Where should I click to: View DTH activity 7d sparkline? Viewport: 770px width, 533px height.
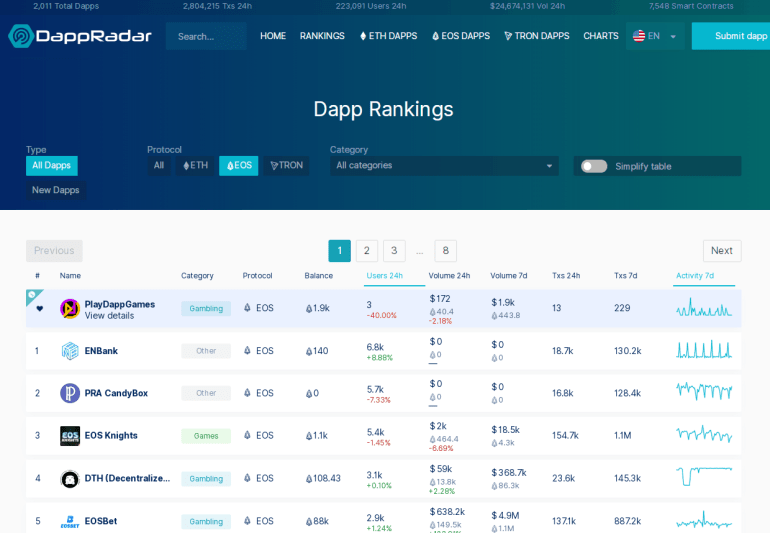click(704, 476)
